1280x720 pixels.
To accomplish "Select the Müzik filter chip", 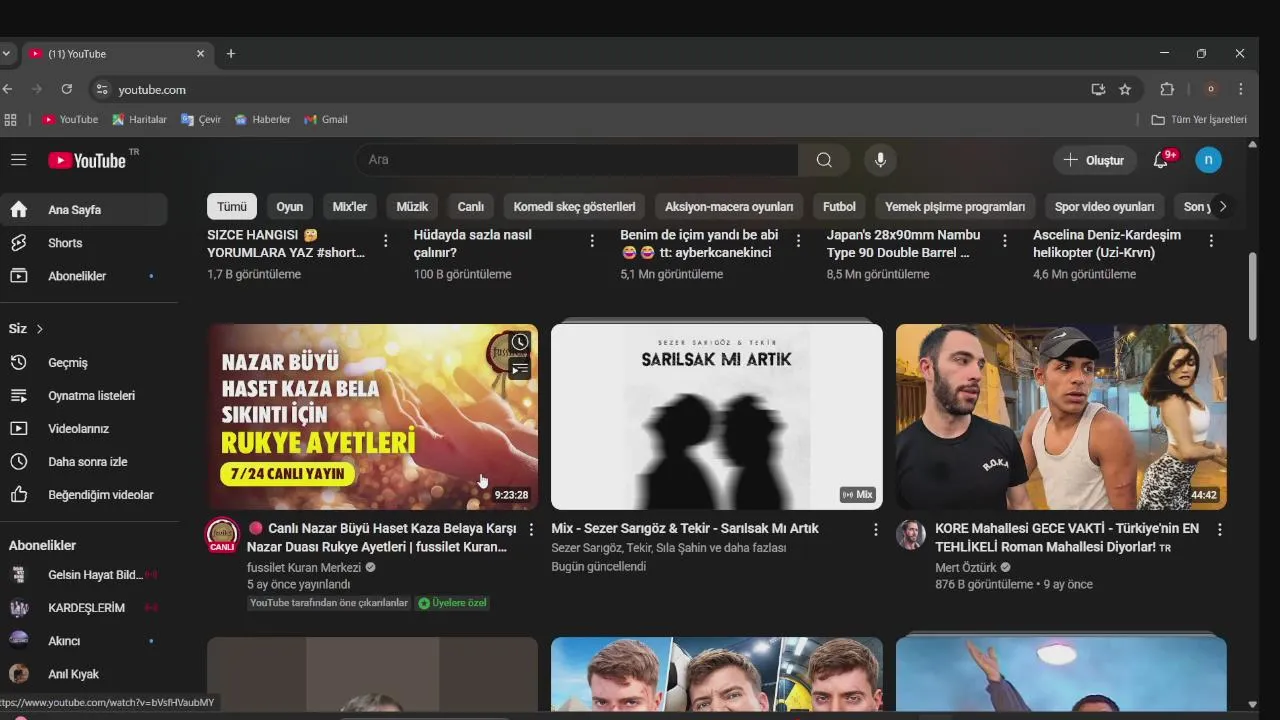I will 412,207.
